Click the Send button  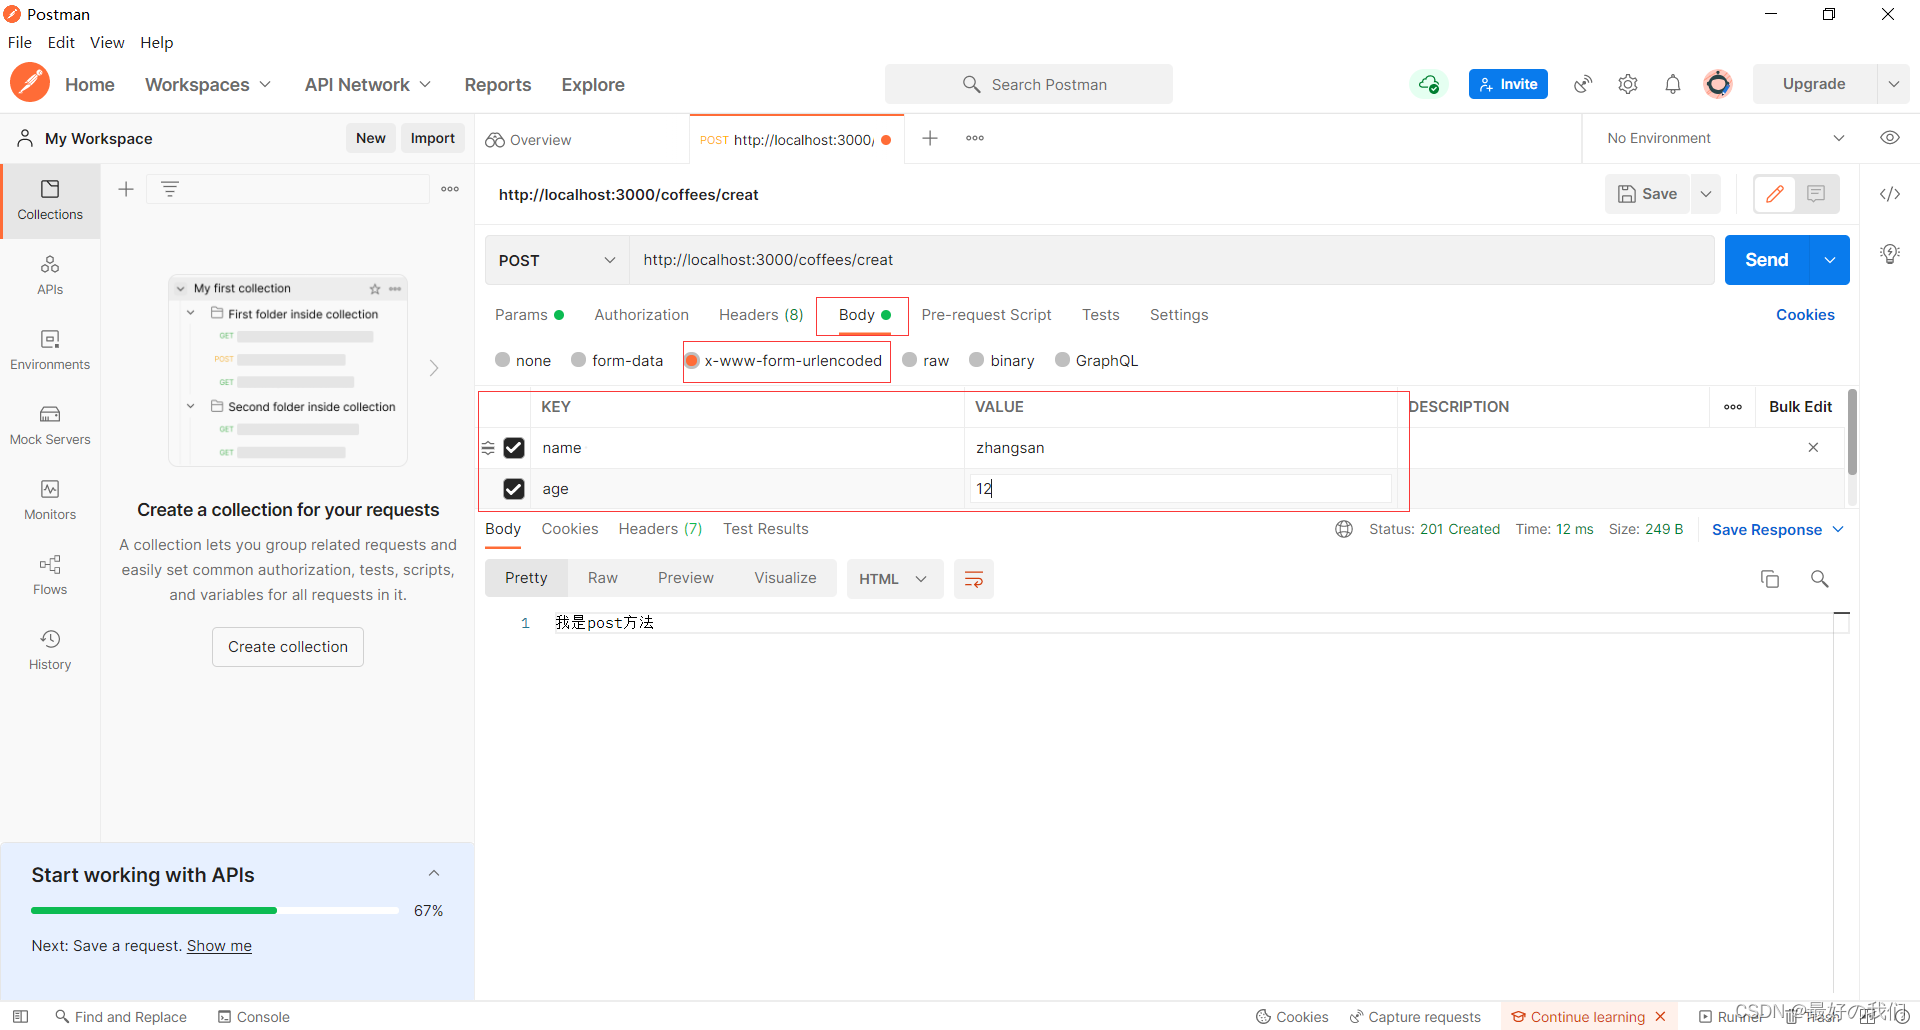pos(1767,260)
